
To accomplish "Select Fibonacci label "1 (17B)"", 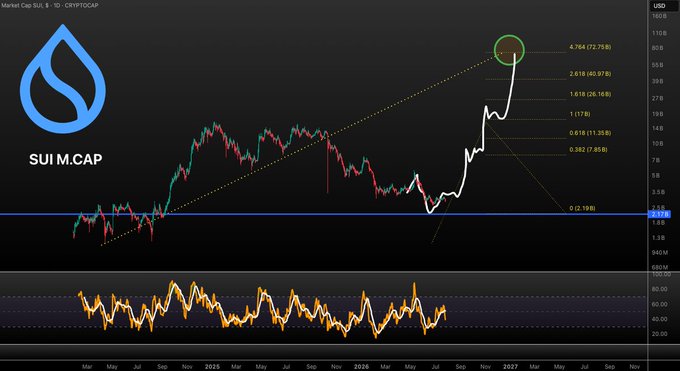I will tap(580, 114).
